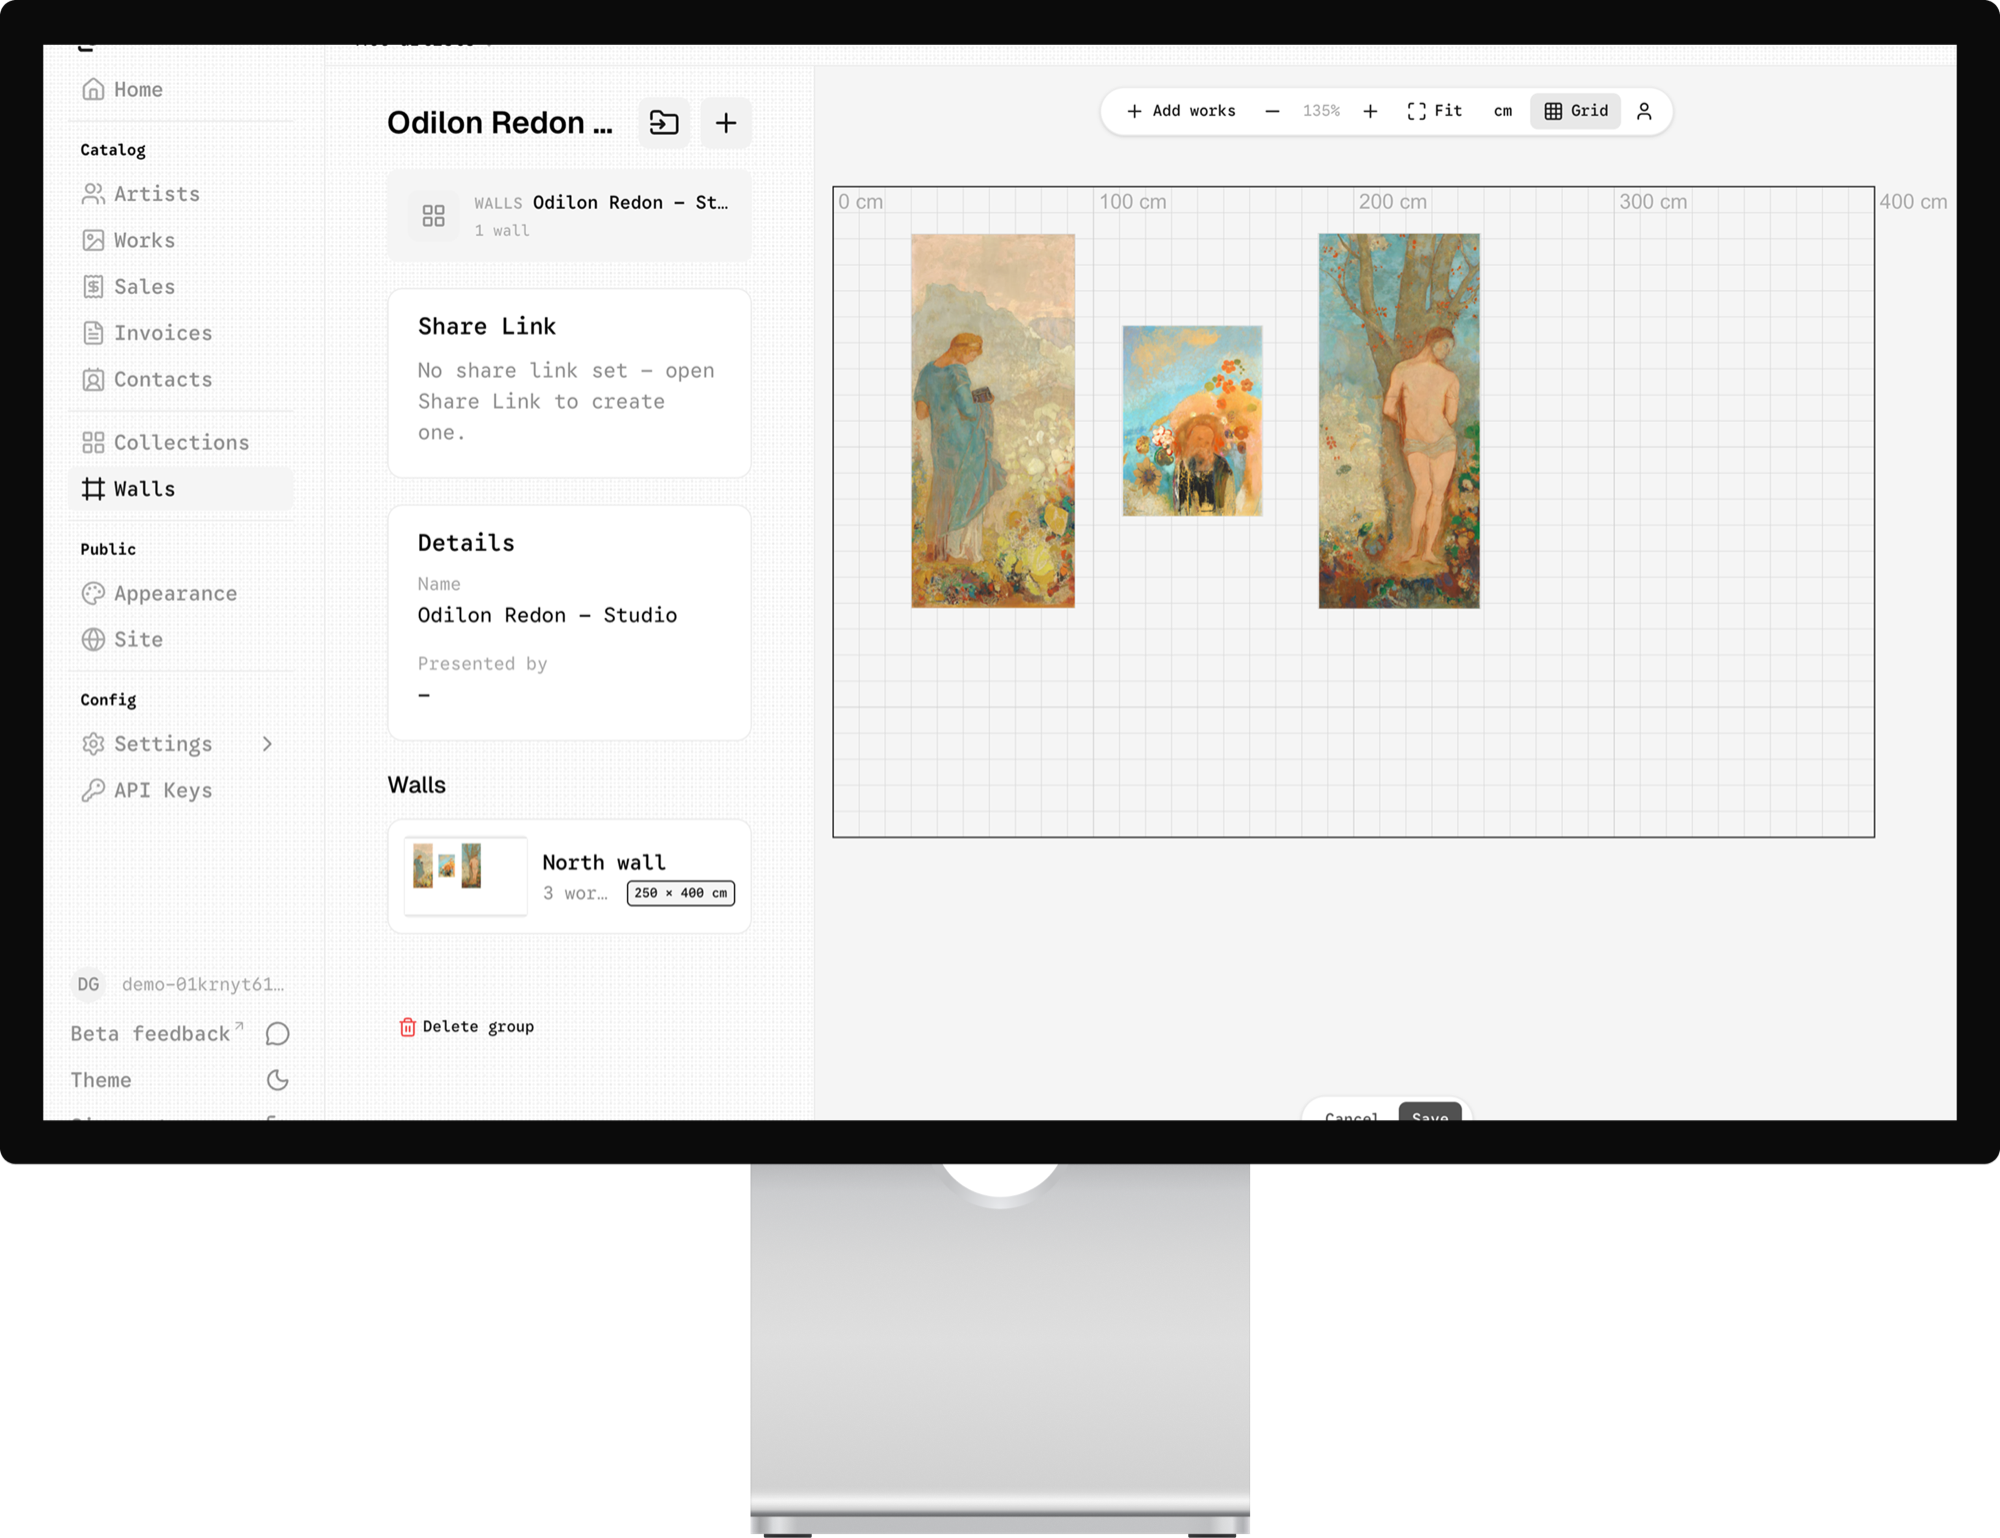This screenshot has width=2000, height=1538.
Task: Click Delete group
Action: coord(466,1027)
